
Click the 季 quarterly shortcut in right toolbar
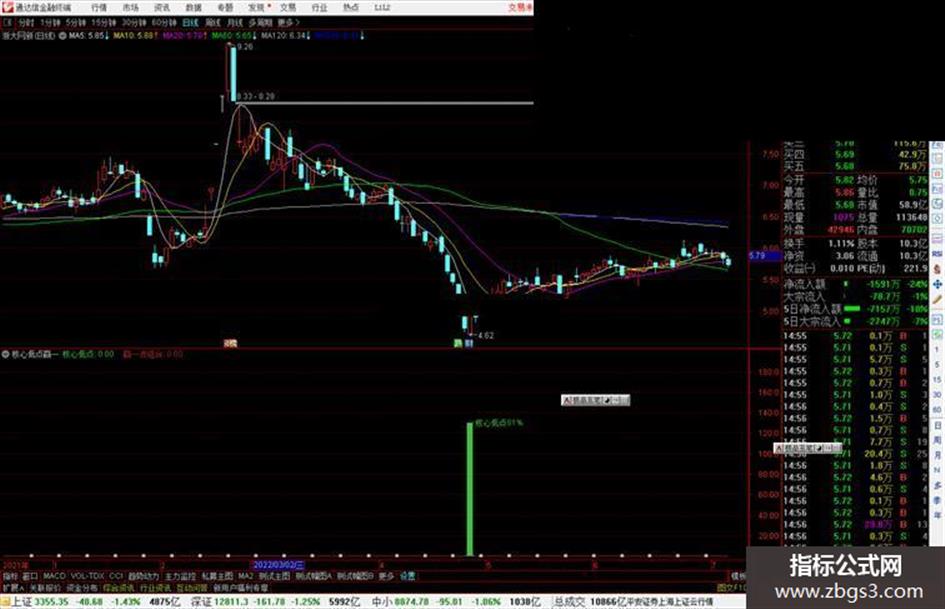click(x=937, y=500)
